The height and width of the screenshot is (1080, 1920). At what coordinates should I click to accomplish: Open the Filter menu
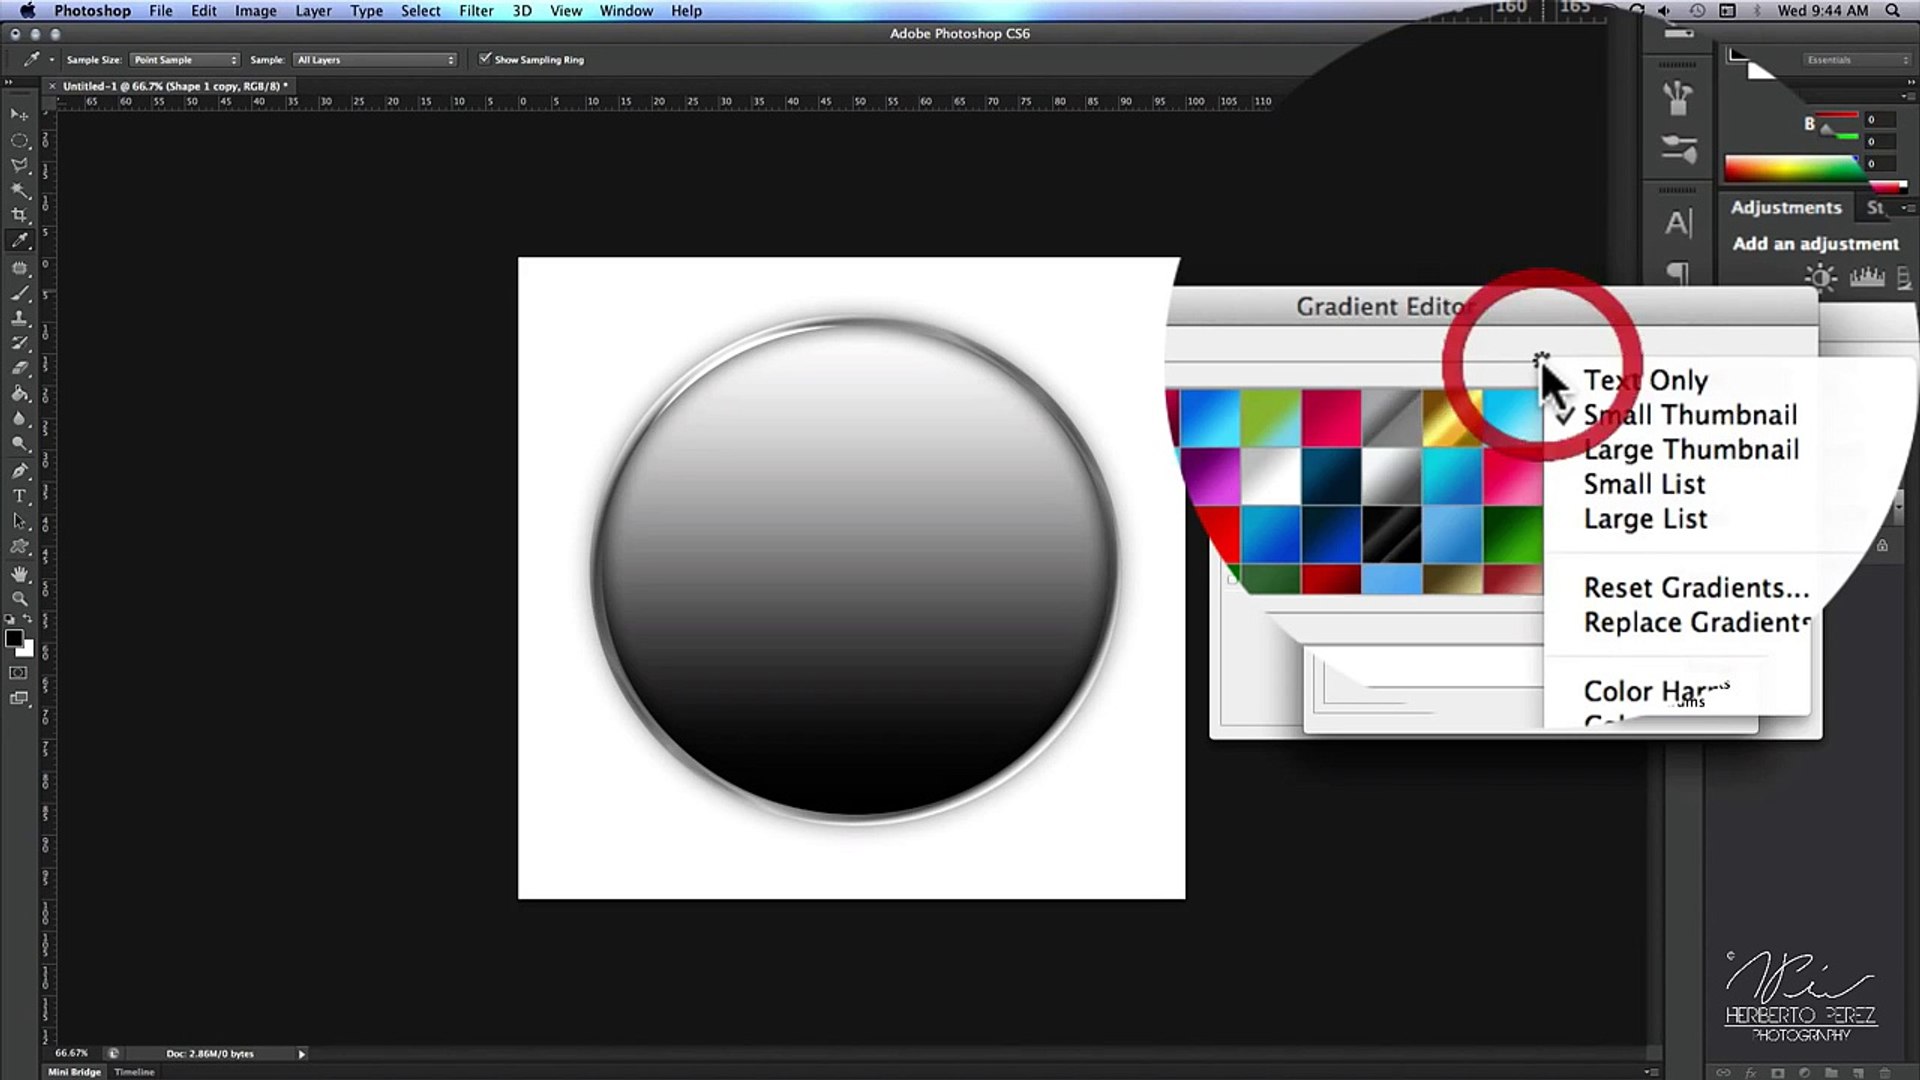476,11
